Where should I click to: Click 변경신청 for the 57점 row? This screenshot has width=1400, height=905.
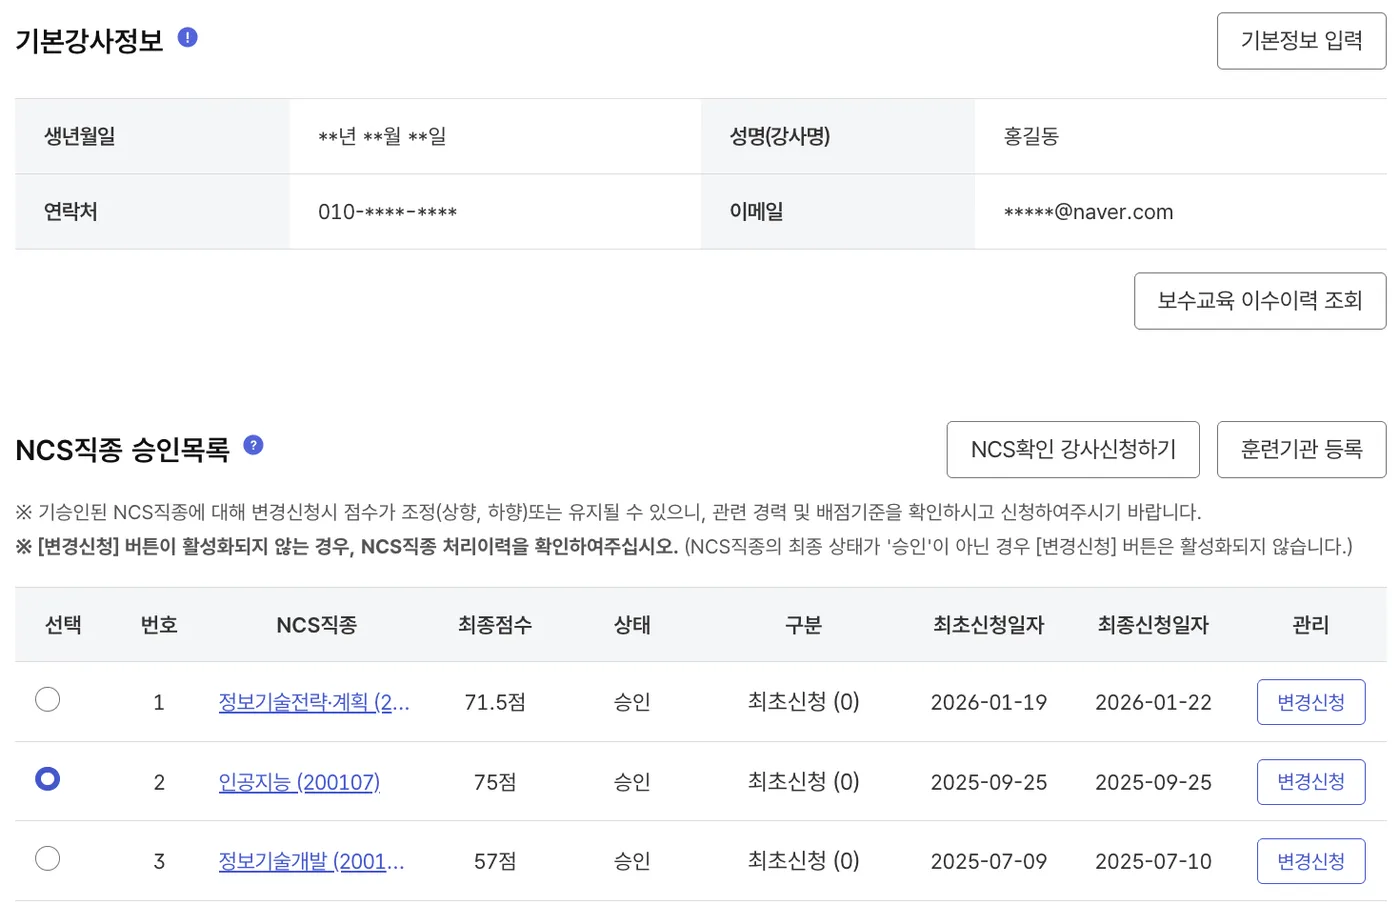pyautogui.click(x=1311, y=861)
